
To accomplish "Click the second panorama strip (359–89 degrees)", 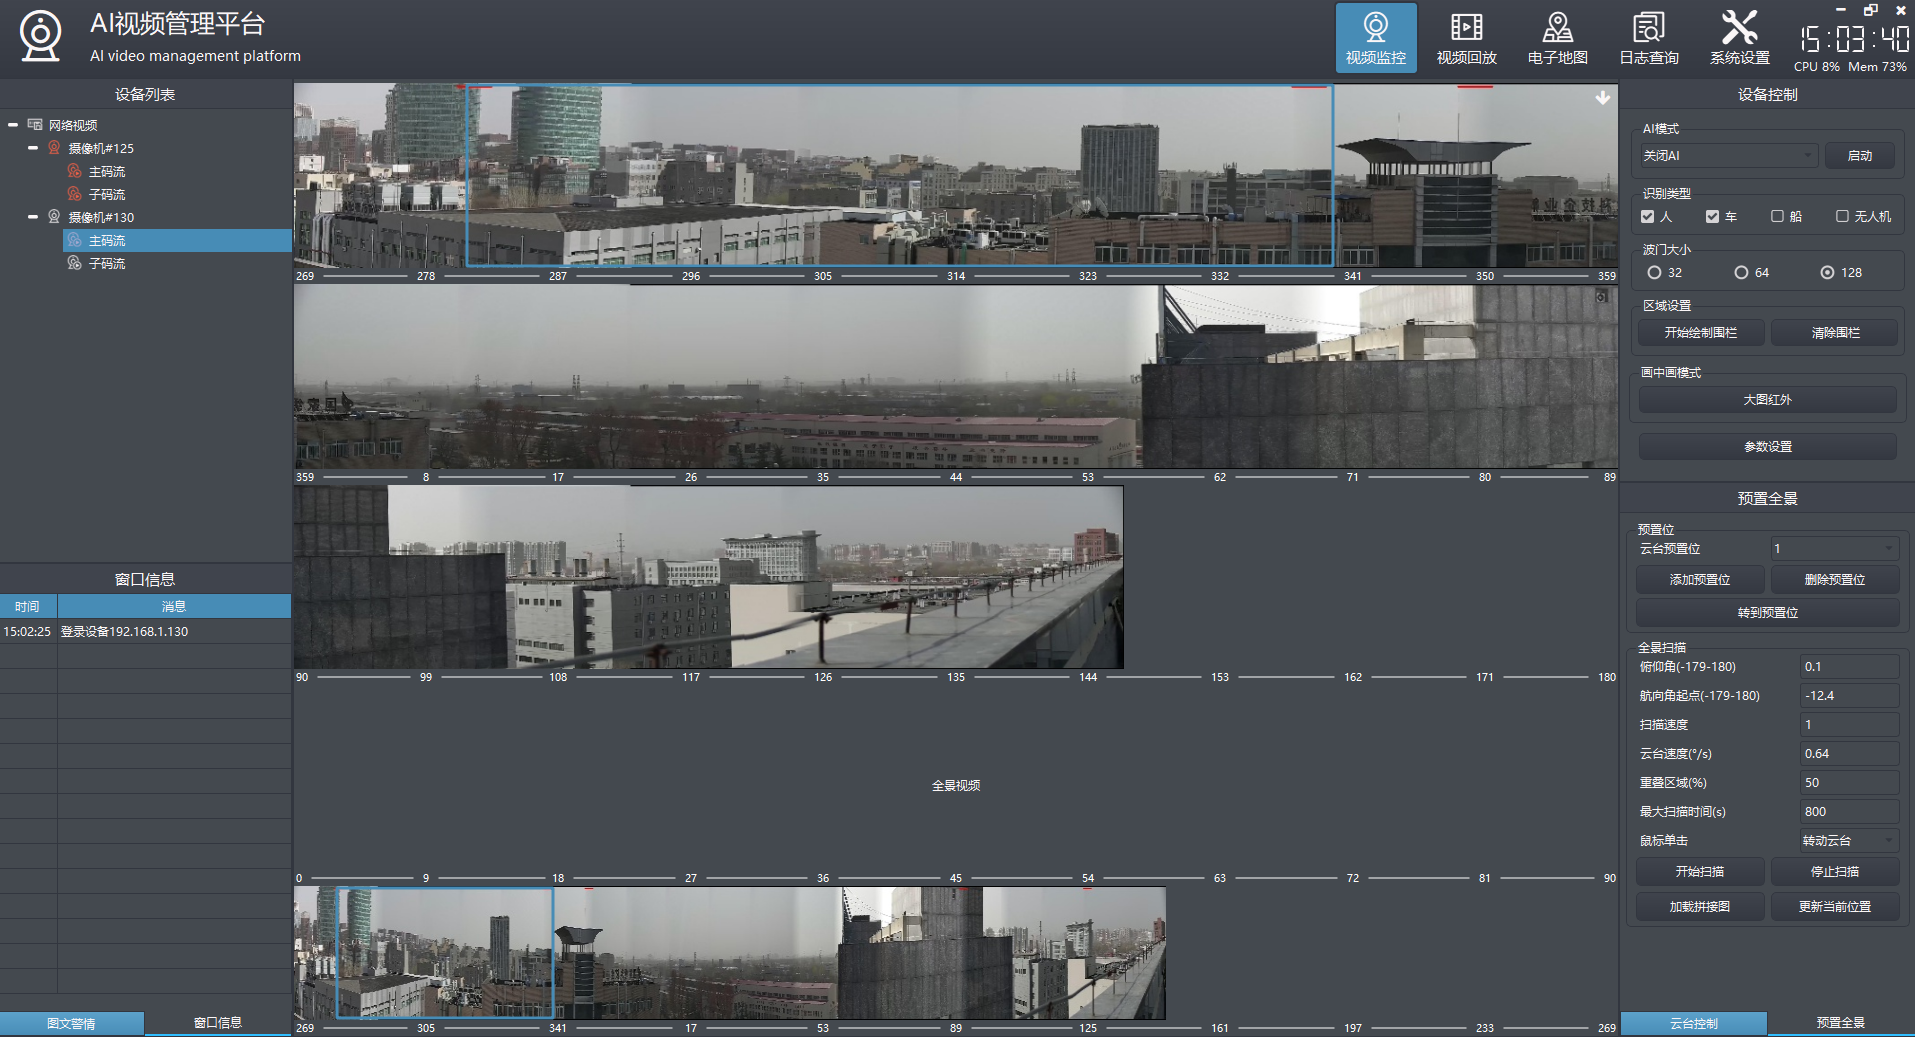I will 955,377.
